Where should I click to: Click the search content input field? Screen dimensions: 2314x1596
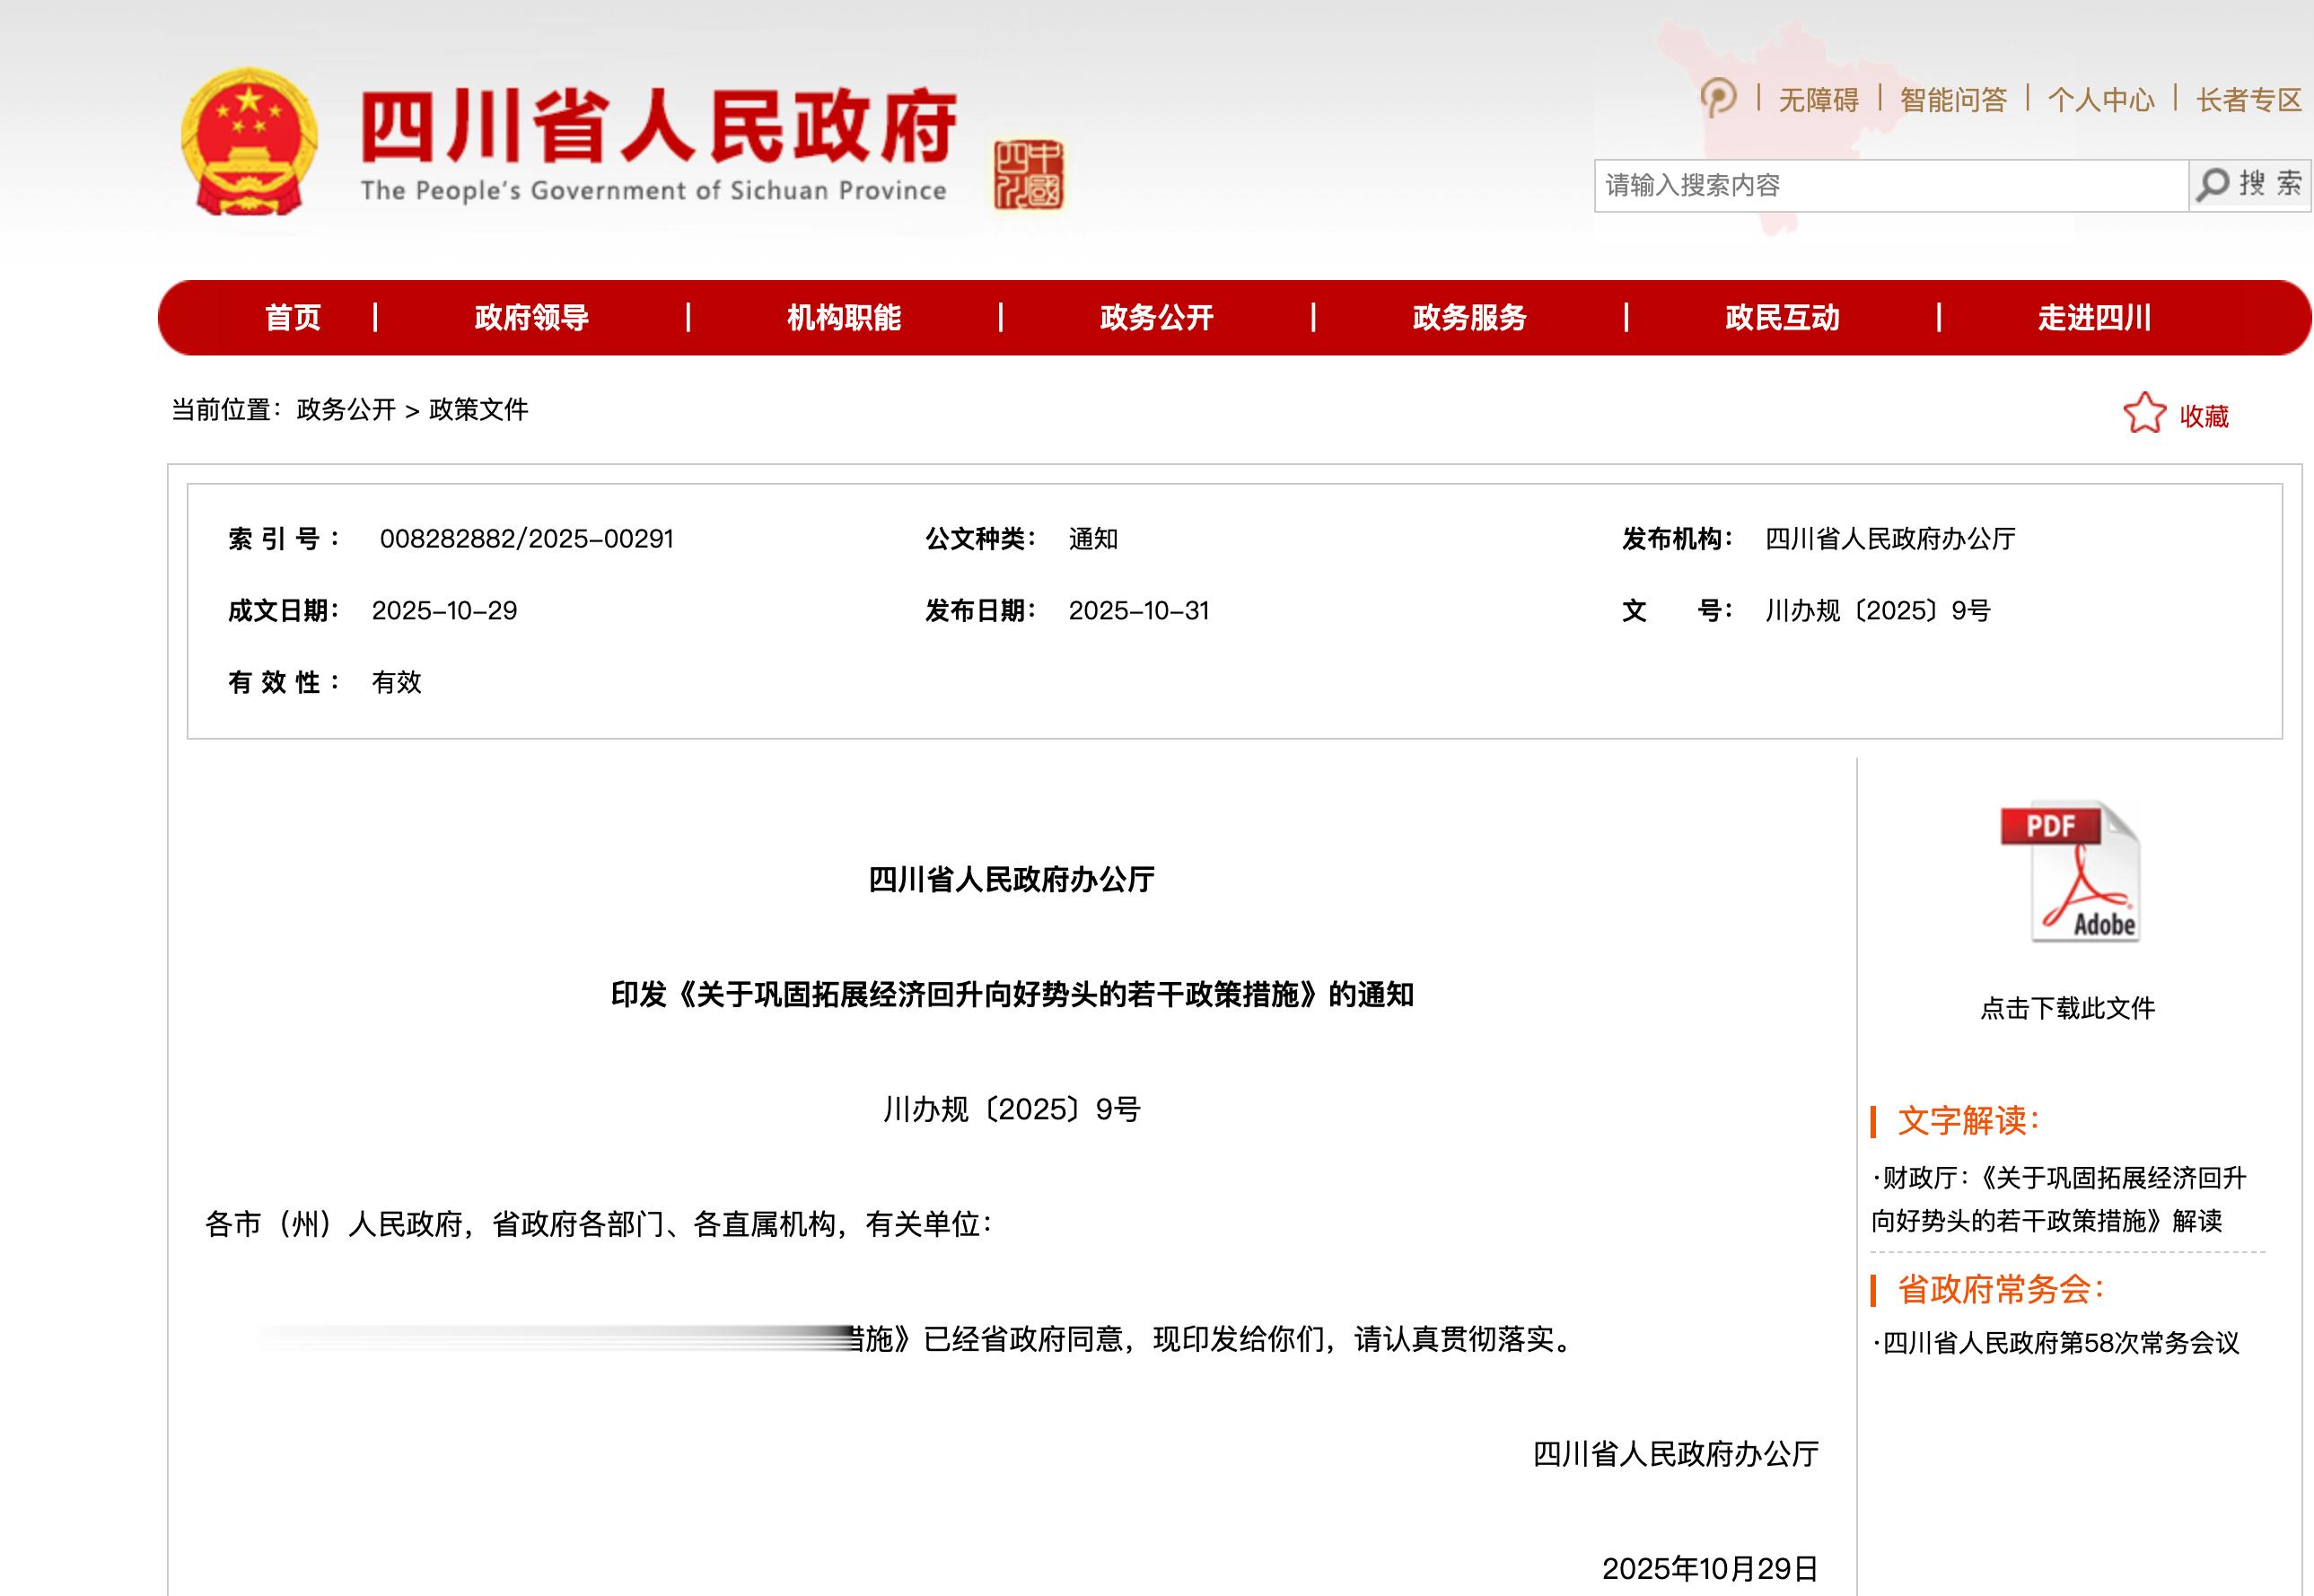(1890, 185)
